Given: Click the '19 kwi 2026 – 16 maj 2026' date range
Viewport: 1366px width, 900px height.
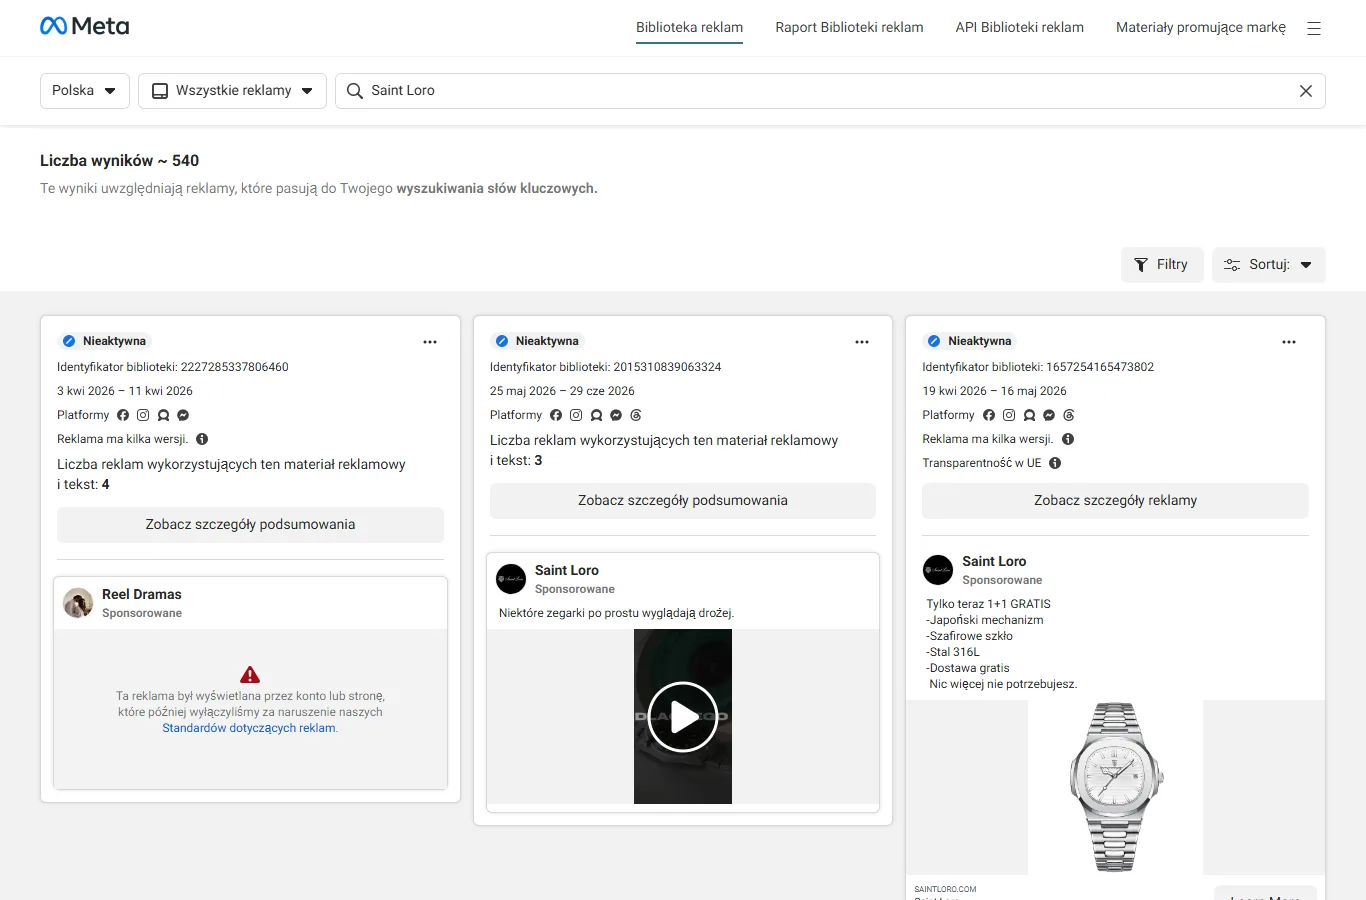Looking at the screenshot, I should point(994,391).
